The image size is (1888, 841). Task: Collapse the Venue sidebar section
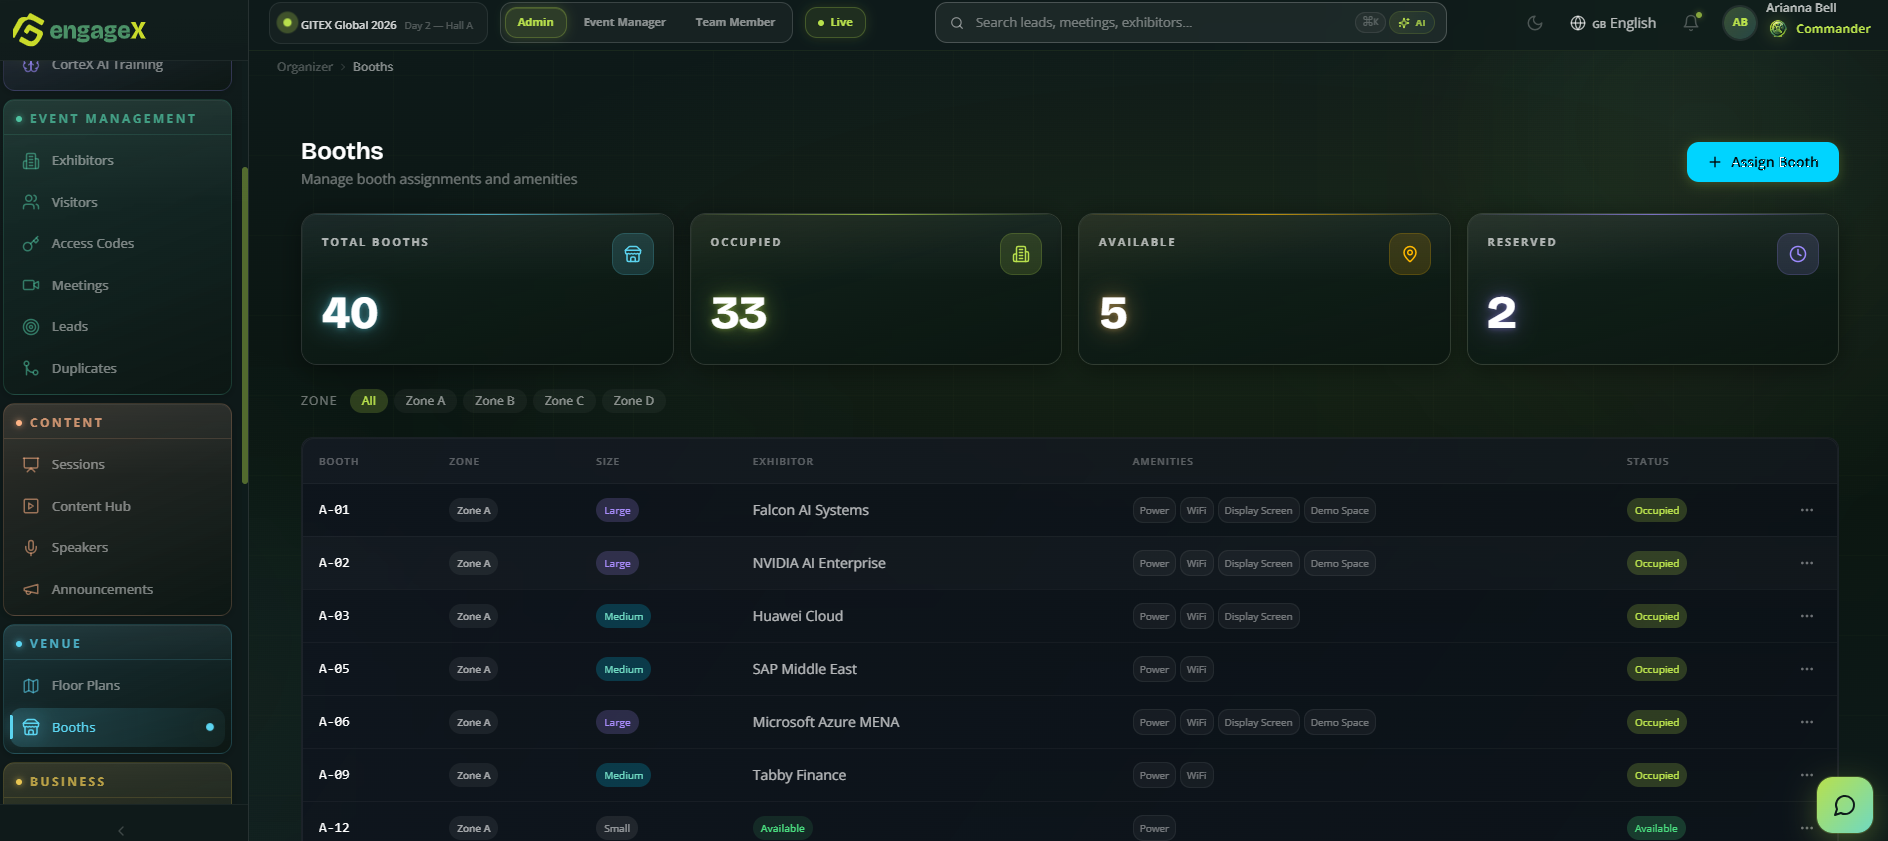pyautogui.click(x=118, y=643)
